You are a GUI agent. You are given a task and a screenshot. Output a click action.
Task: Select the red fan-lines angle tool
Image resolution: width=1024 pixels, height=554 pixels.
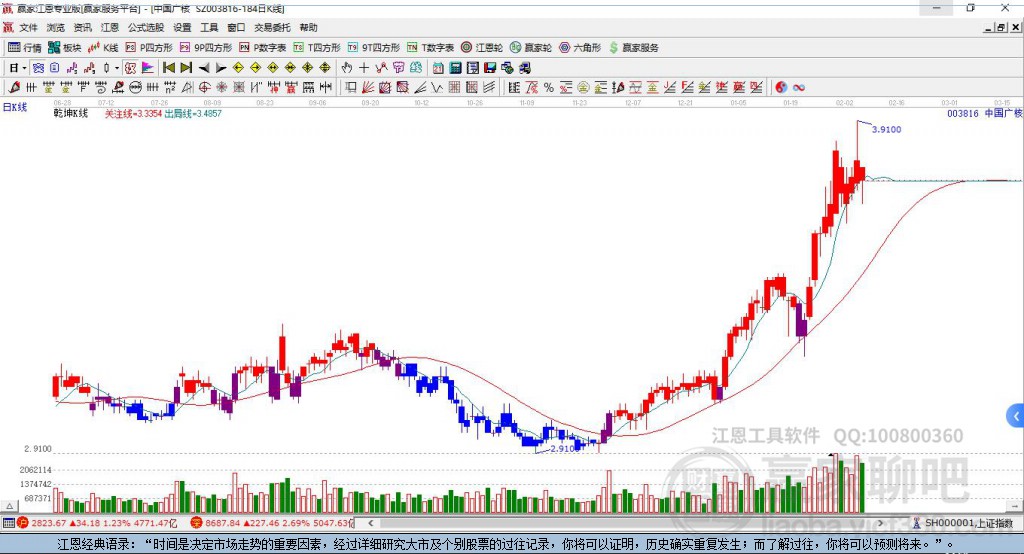coord(368,87)
